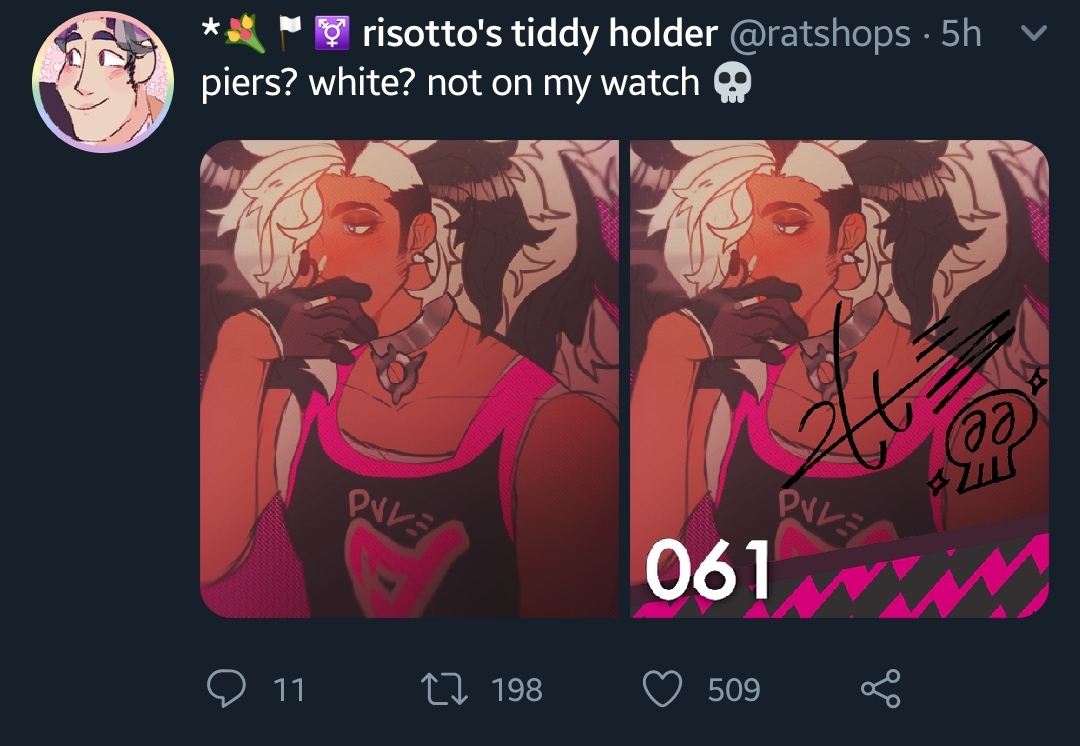Click the white flag emoji in name
Screen dimensions: 1080x746
(x=290, y=33)
